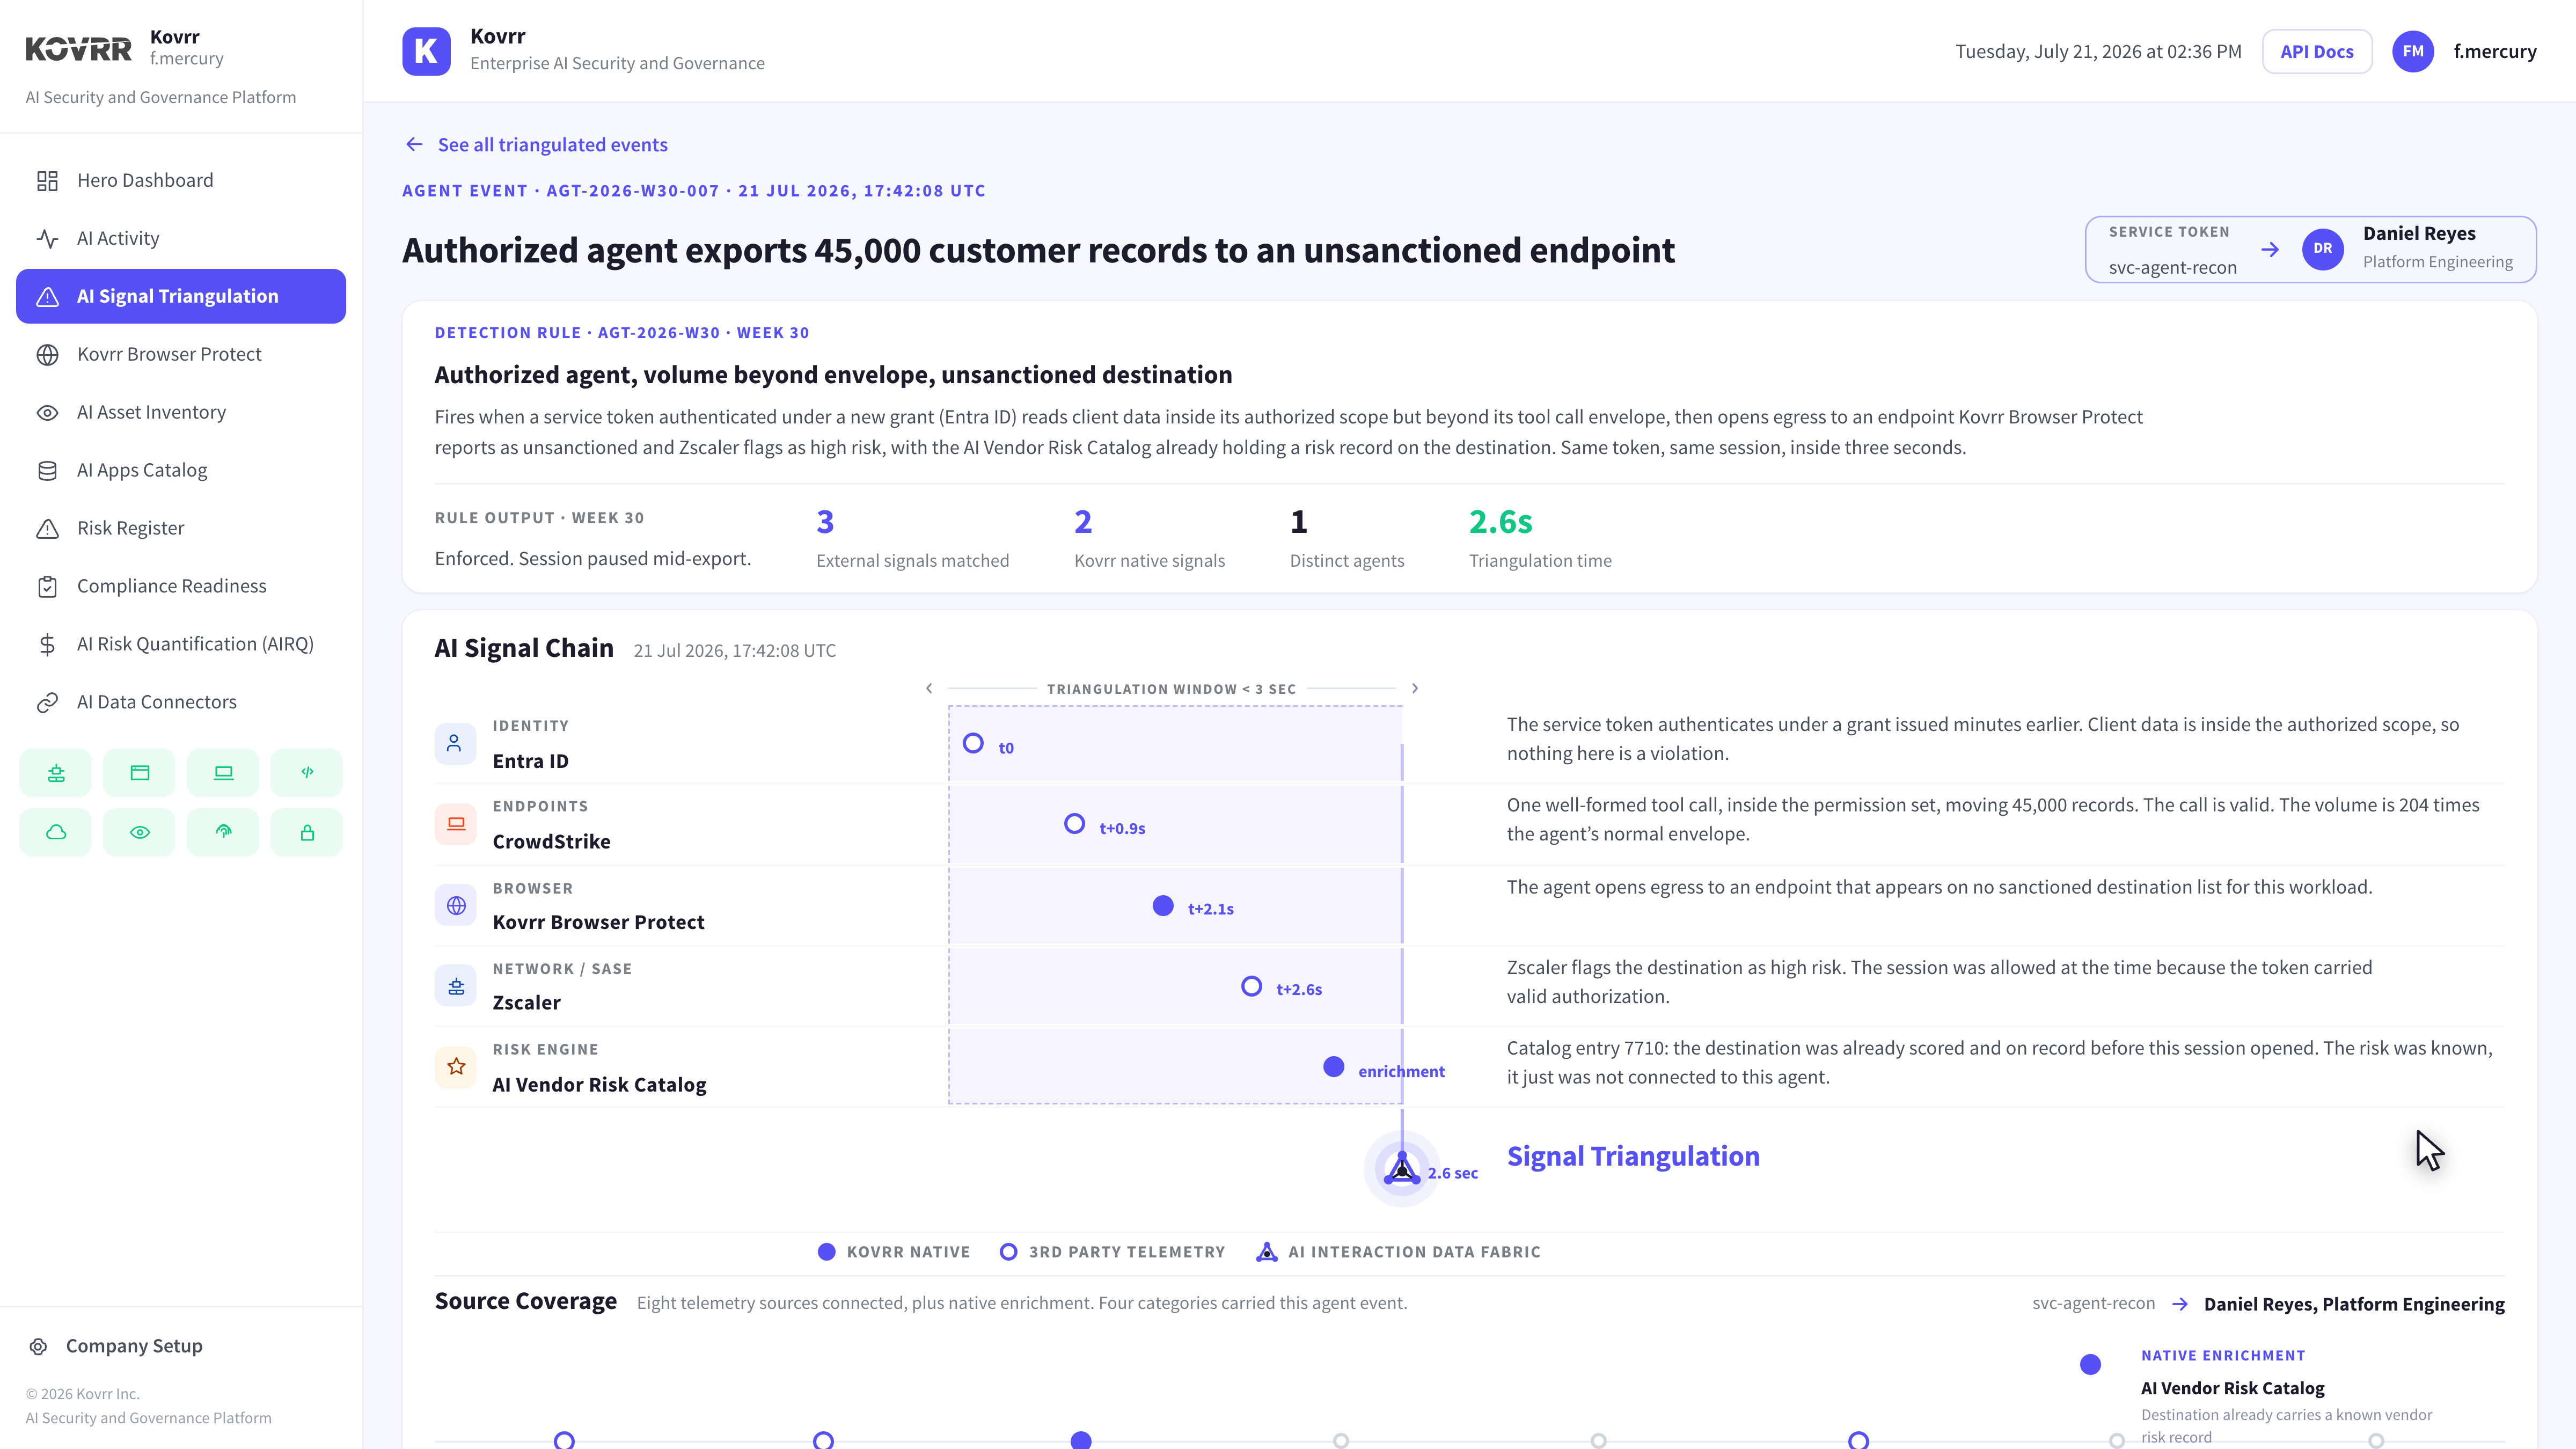Click the Kovrr Browser Protect globe icon in signal chain
The image size is (2576, 1449).
(x=455, y=905)
